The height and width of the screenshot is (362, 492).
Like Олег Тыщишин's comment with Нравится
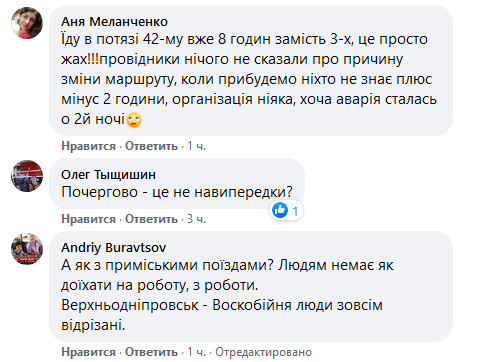point(88,219)
